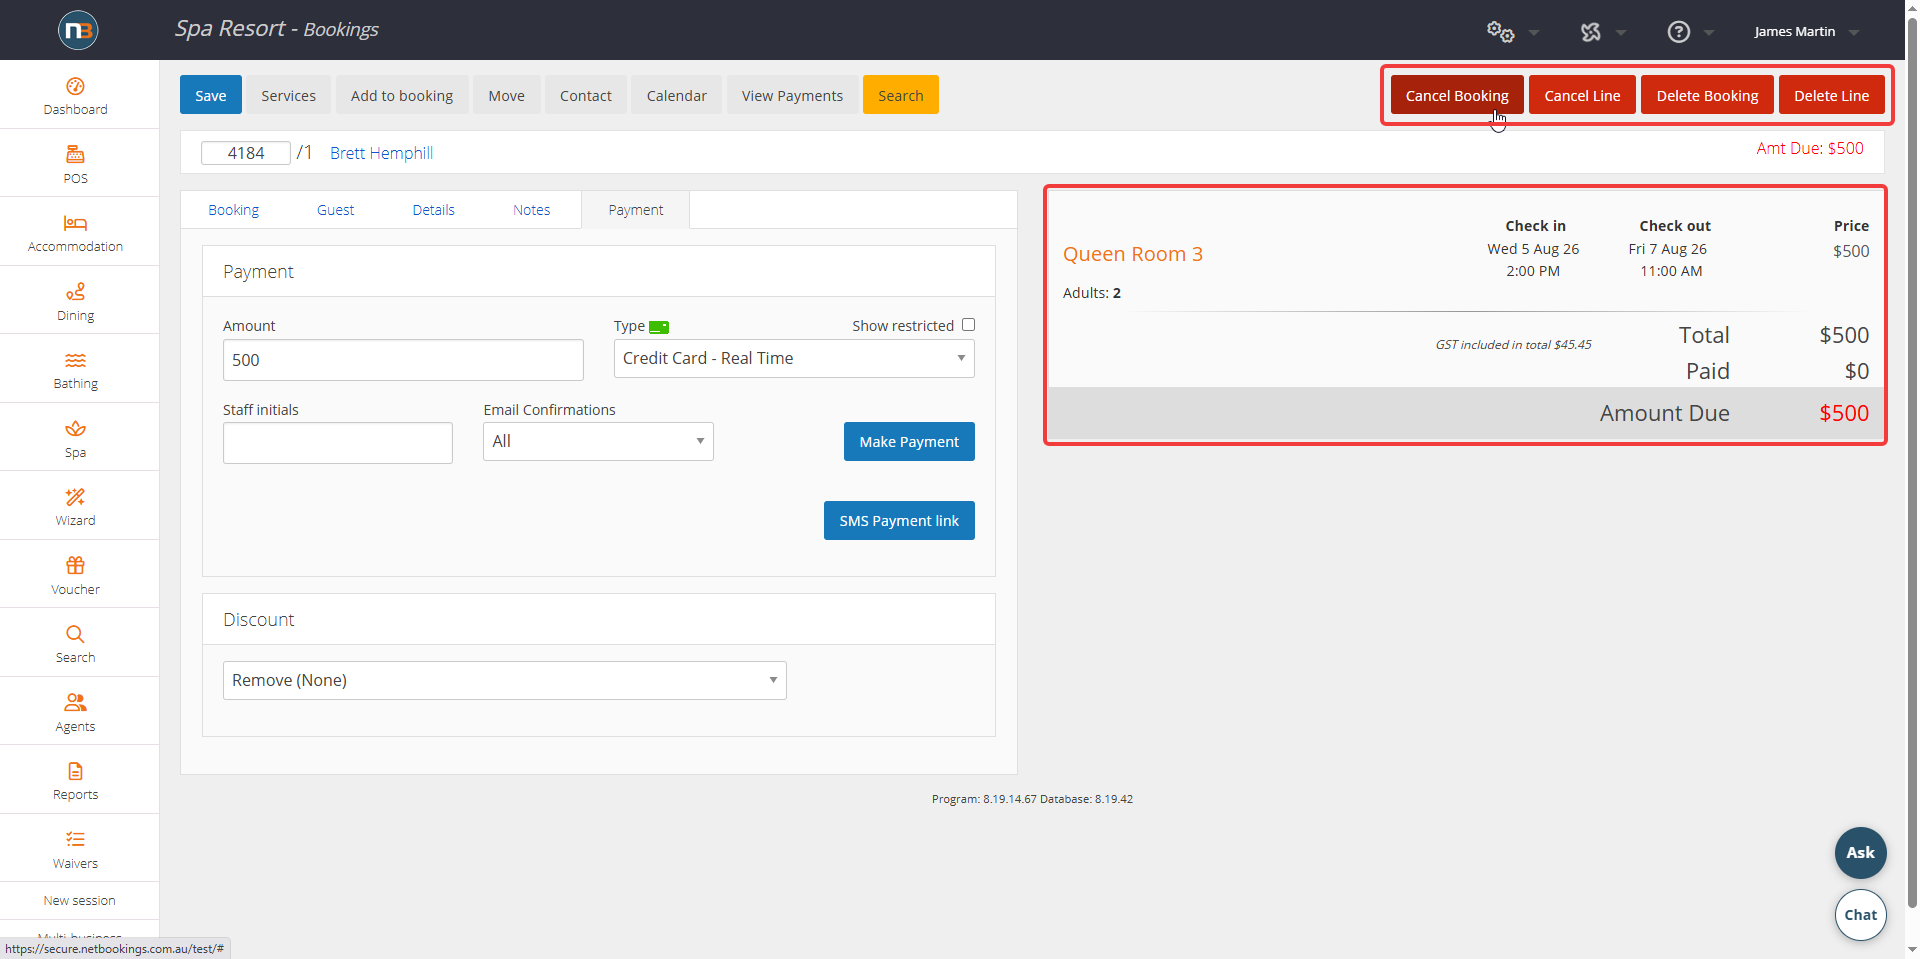The width and height of the screenshot is (1920, 959).
Task: Click the green card icon beside Type
Action: [659, 327]
